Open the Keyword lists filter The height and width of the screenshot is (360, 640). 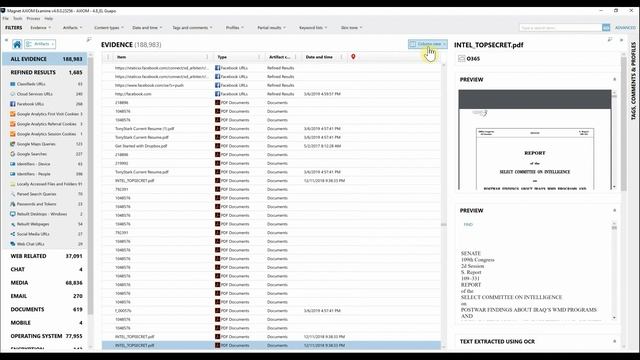313,28
